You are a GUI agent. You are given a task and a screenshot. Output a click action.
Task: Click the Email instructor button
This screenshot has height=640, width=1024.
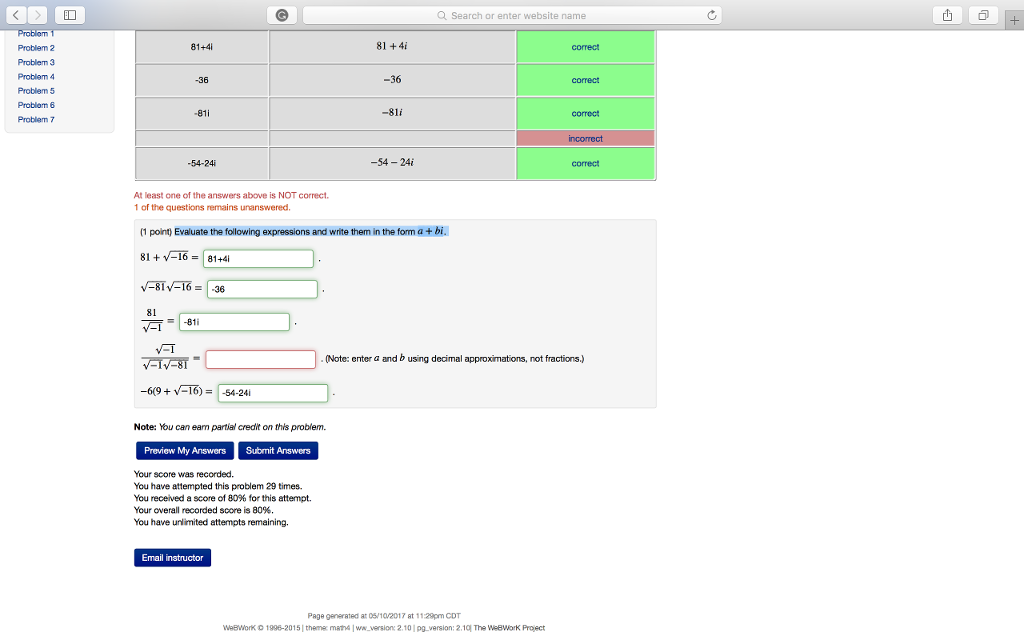(x=172, y=557)
